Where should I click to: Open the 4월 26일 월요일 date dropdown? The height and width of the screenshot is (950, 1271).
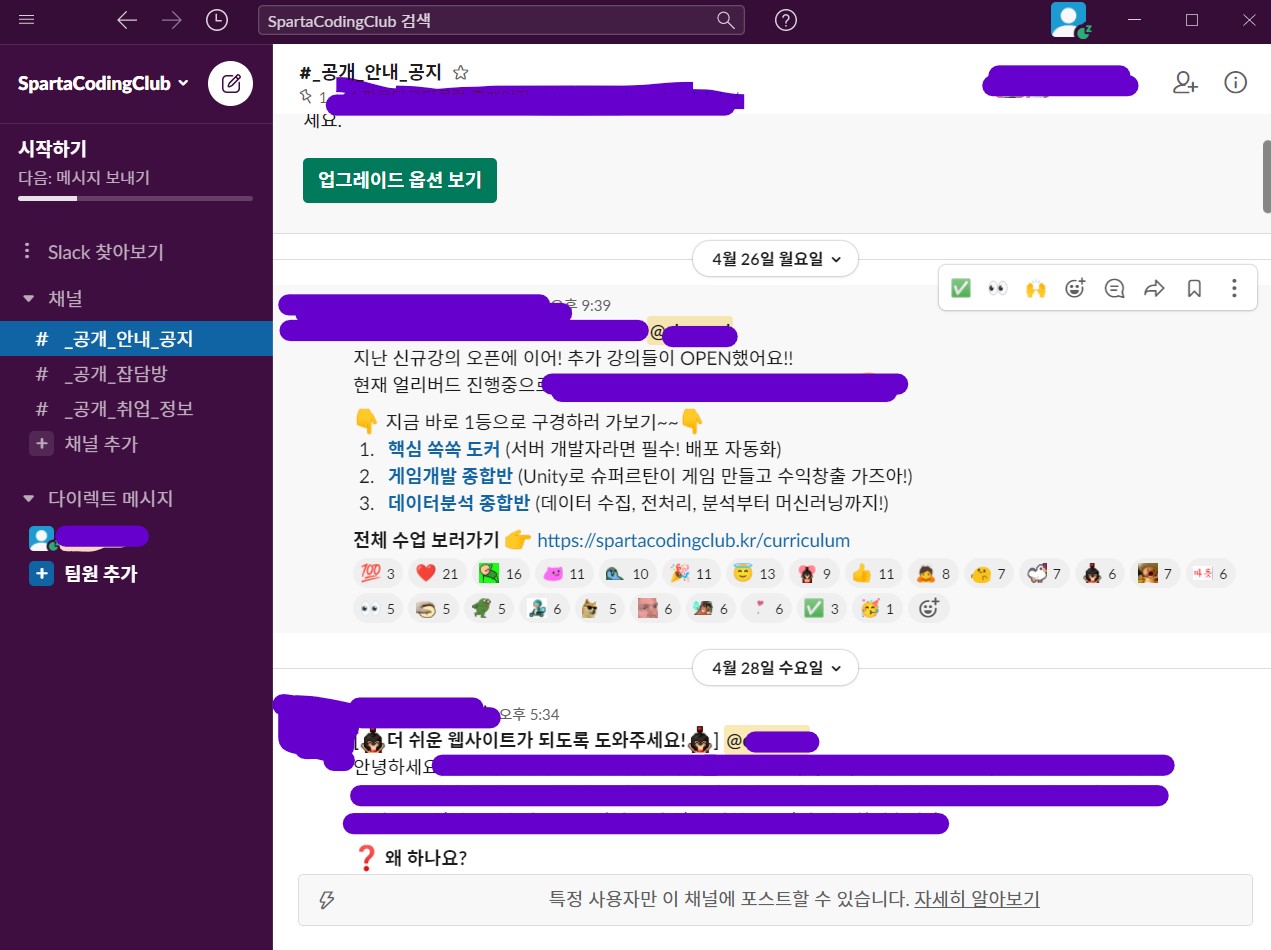775,259
